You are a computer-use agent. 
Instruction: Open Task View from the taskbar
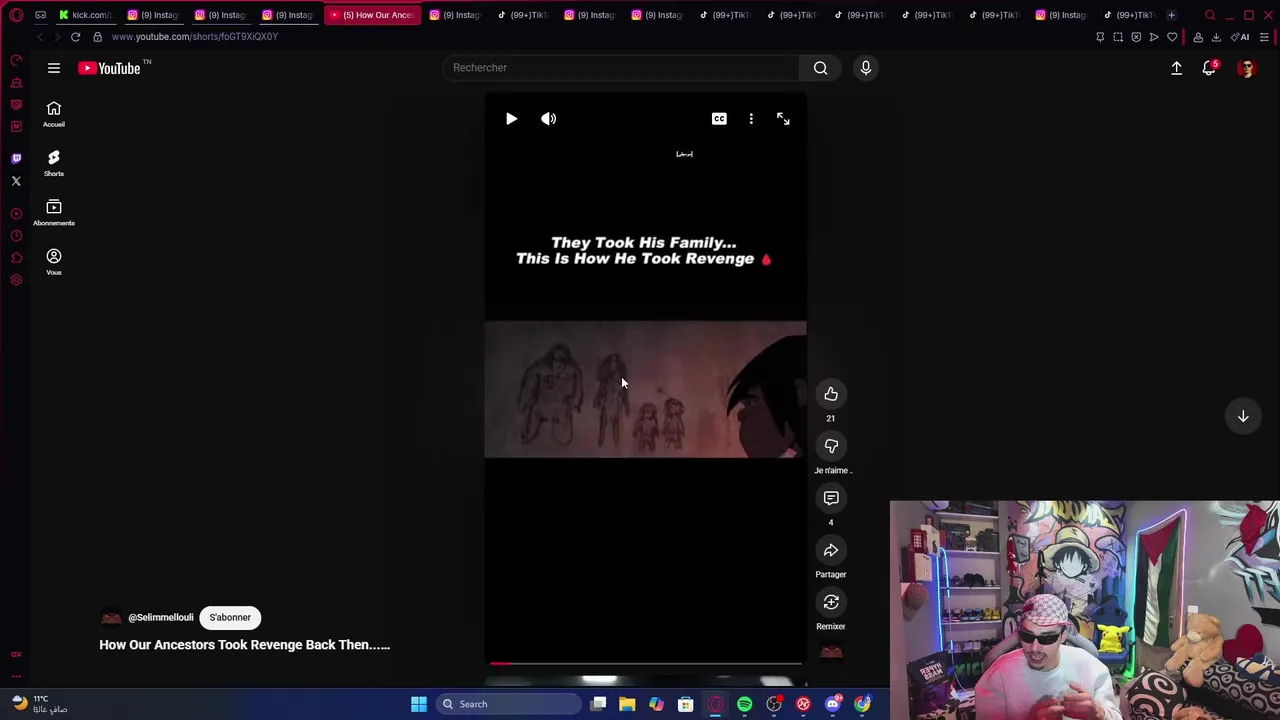coord(598,704)
